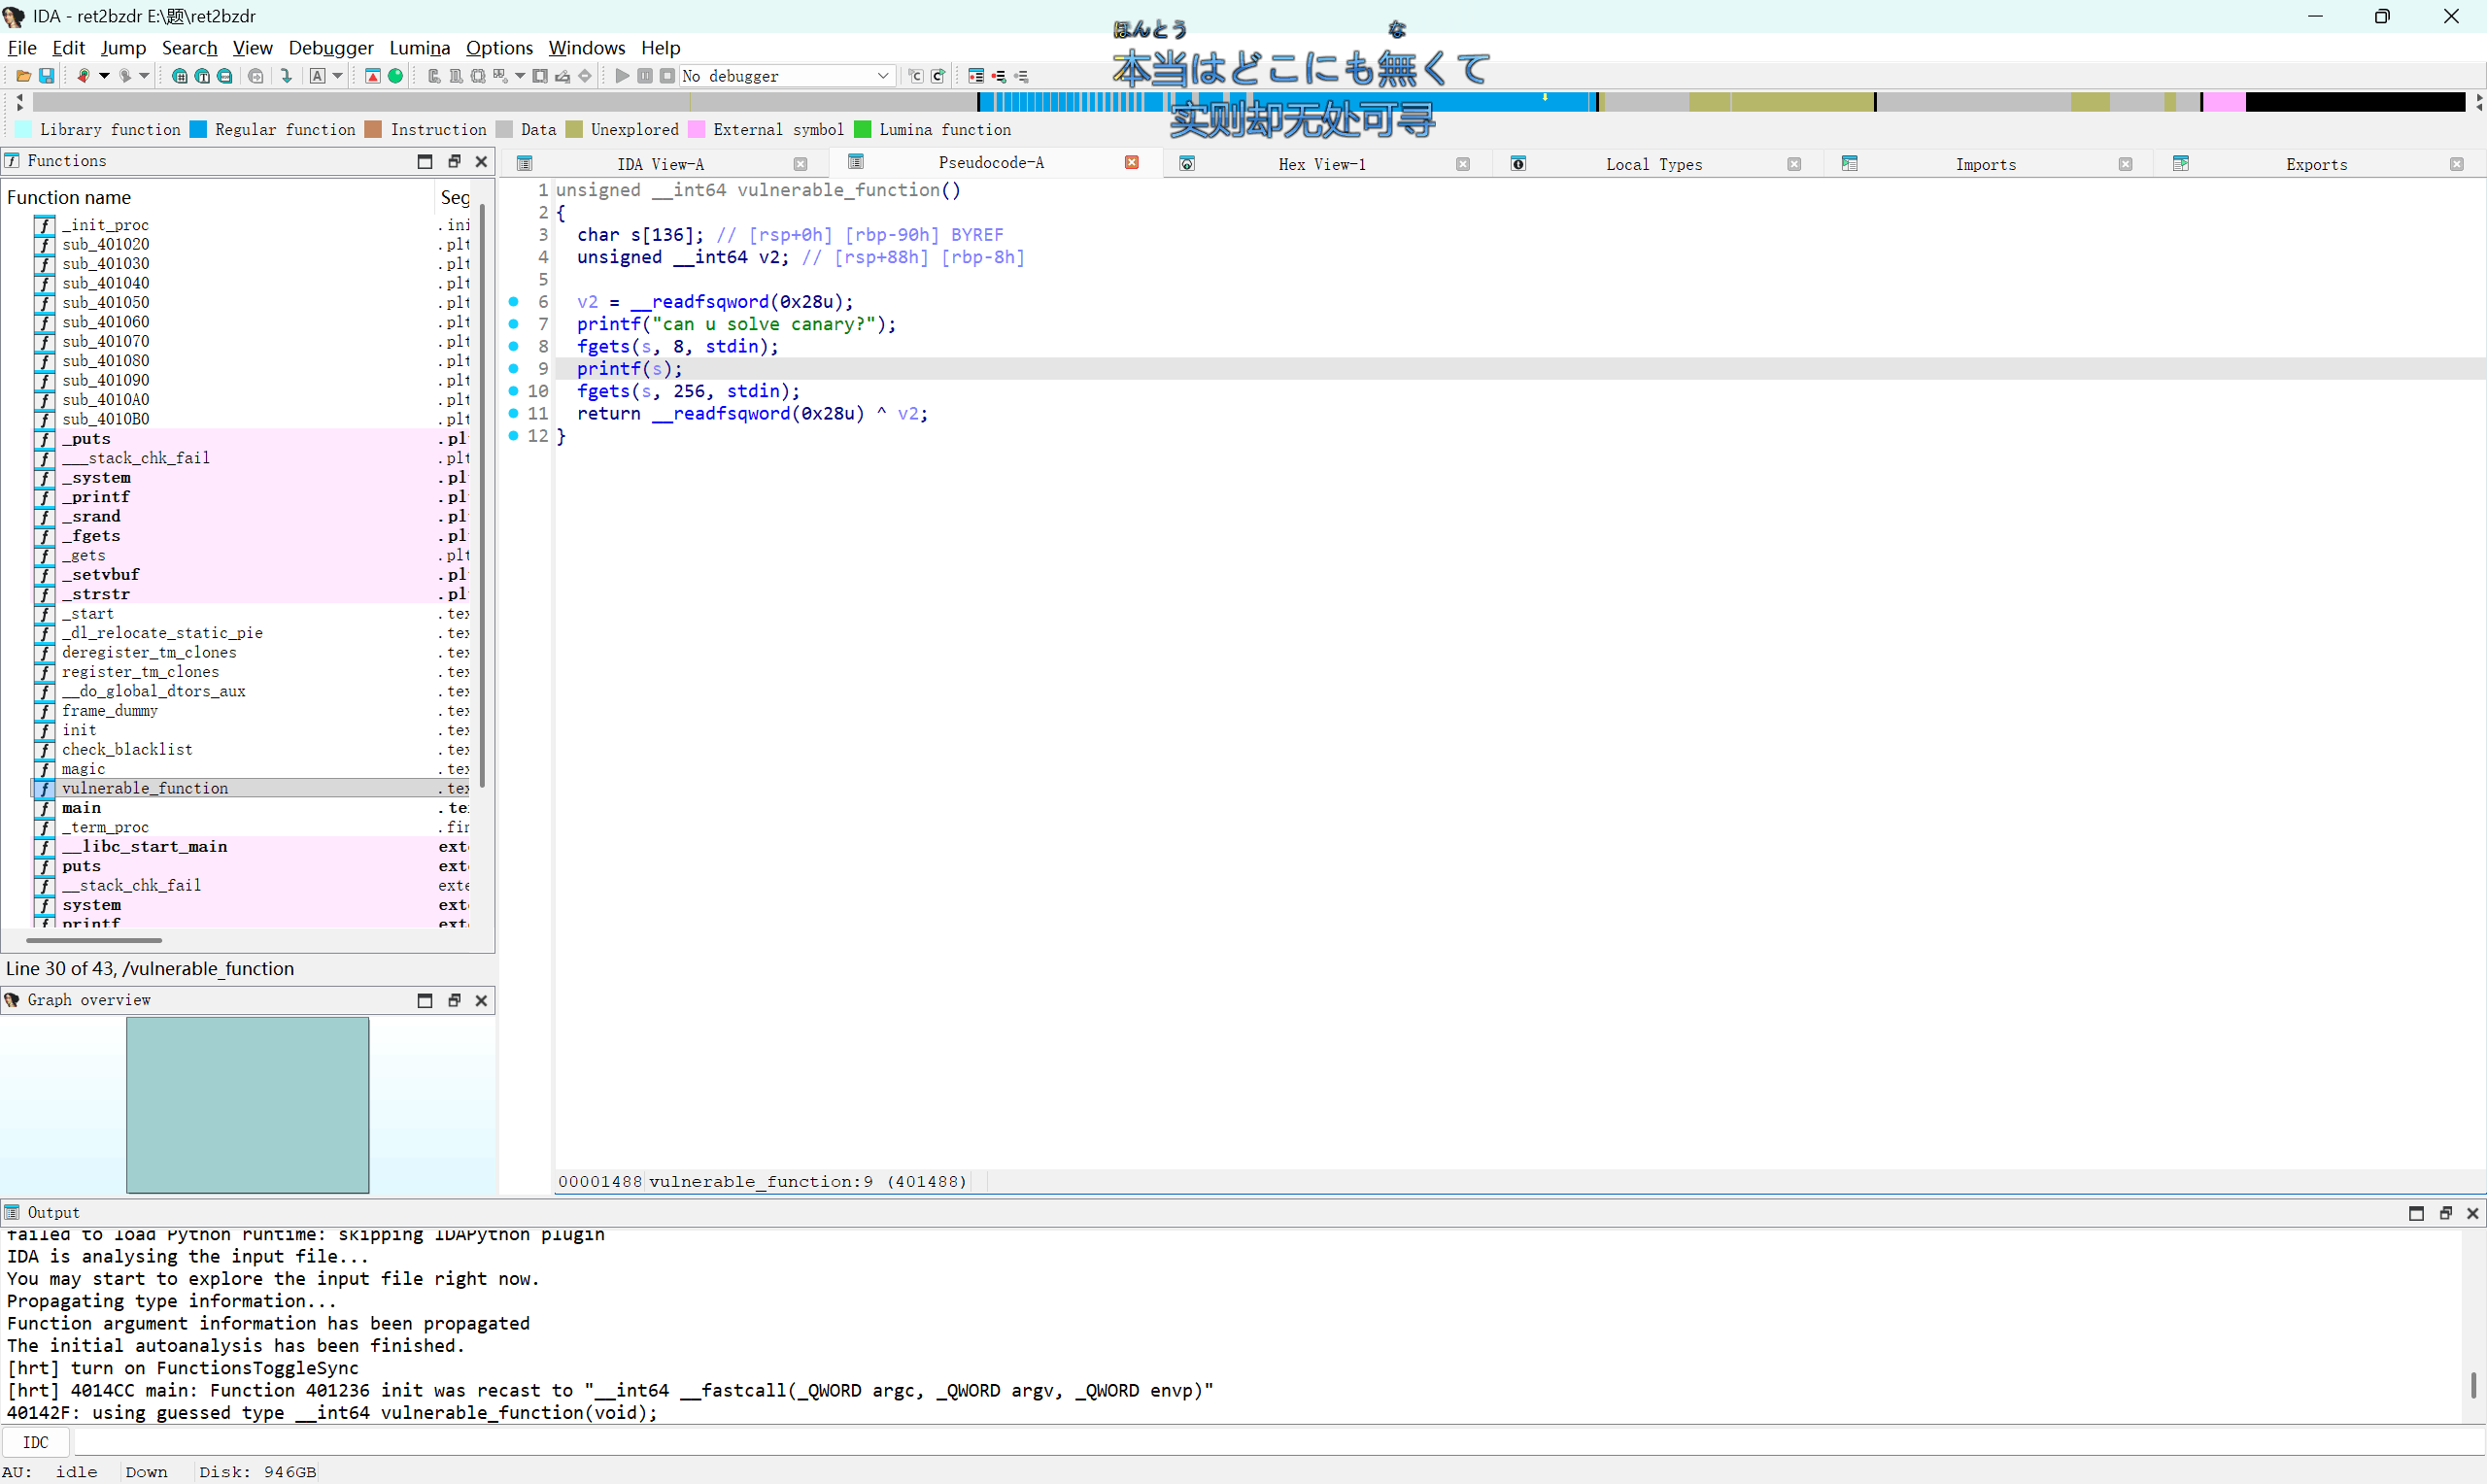Screen dimensions: 2487x1484
Task: Switch to the Hex View-1 tab
Action: [1321, 164]
